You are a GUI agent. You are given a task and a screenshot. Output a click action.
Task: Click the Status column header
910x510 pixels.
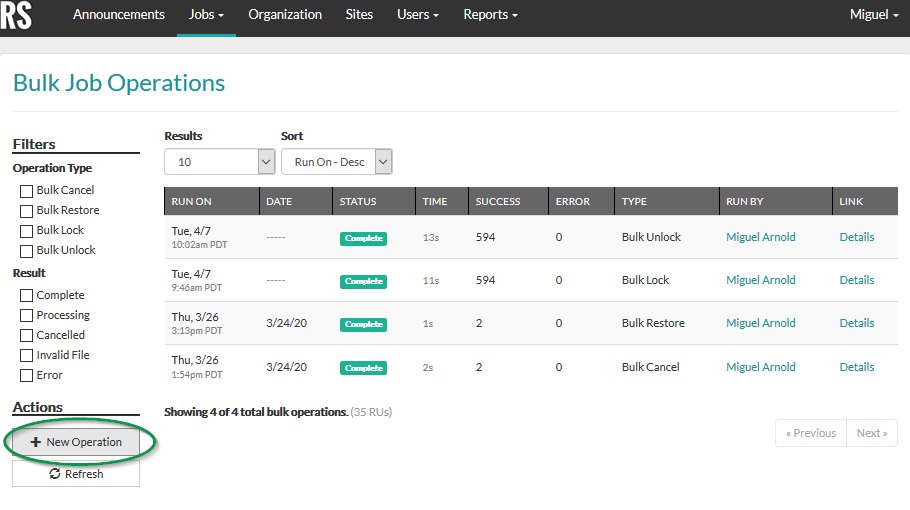pyautogui.click(x=374, y=201)
